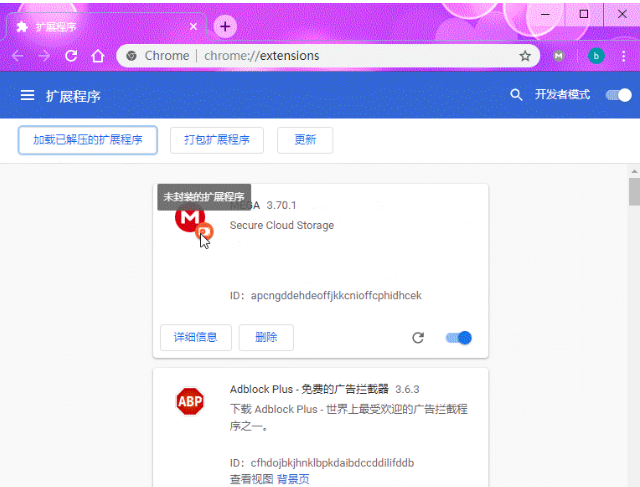
Task: Click the site info icon in address bar
Action: tap(131, 56)
